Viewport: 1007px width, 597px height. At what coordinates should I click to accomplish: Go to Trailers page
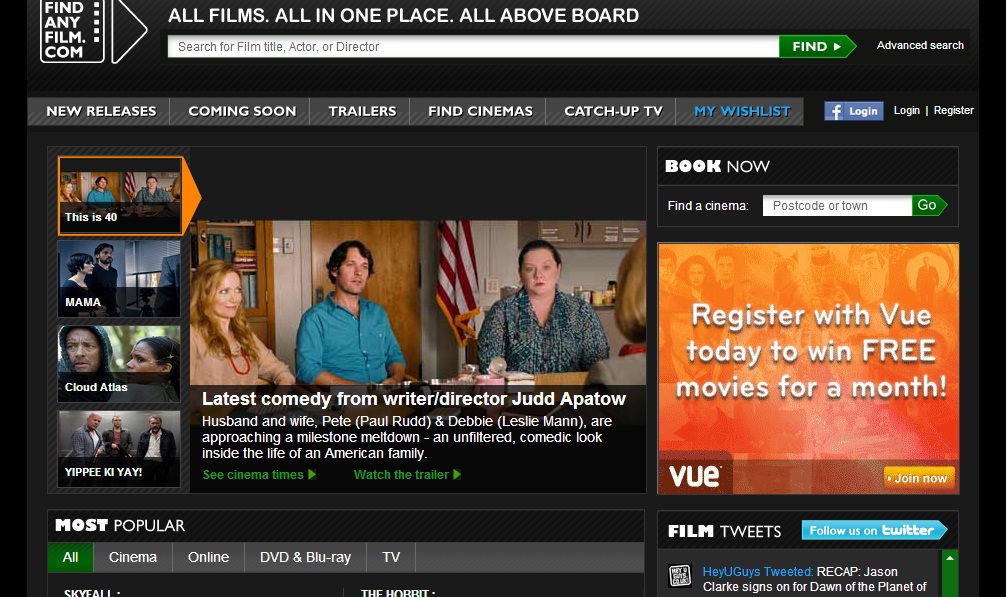(362, 111)
